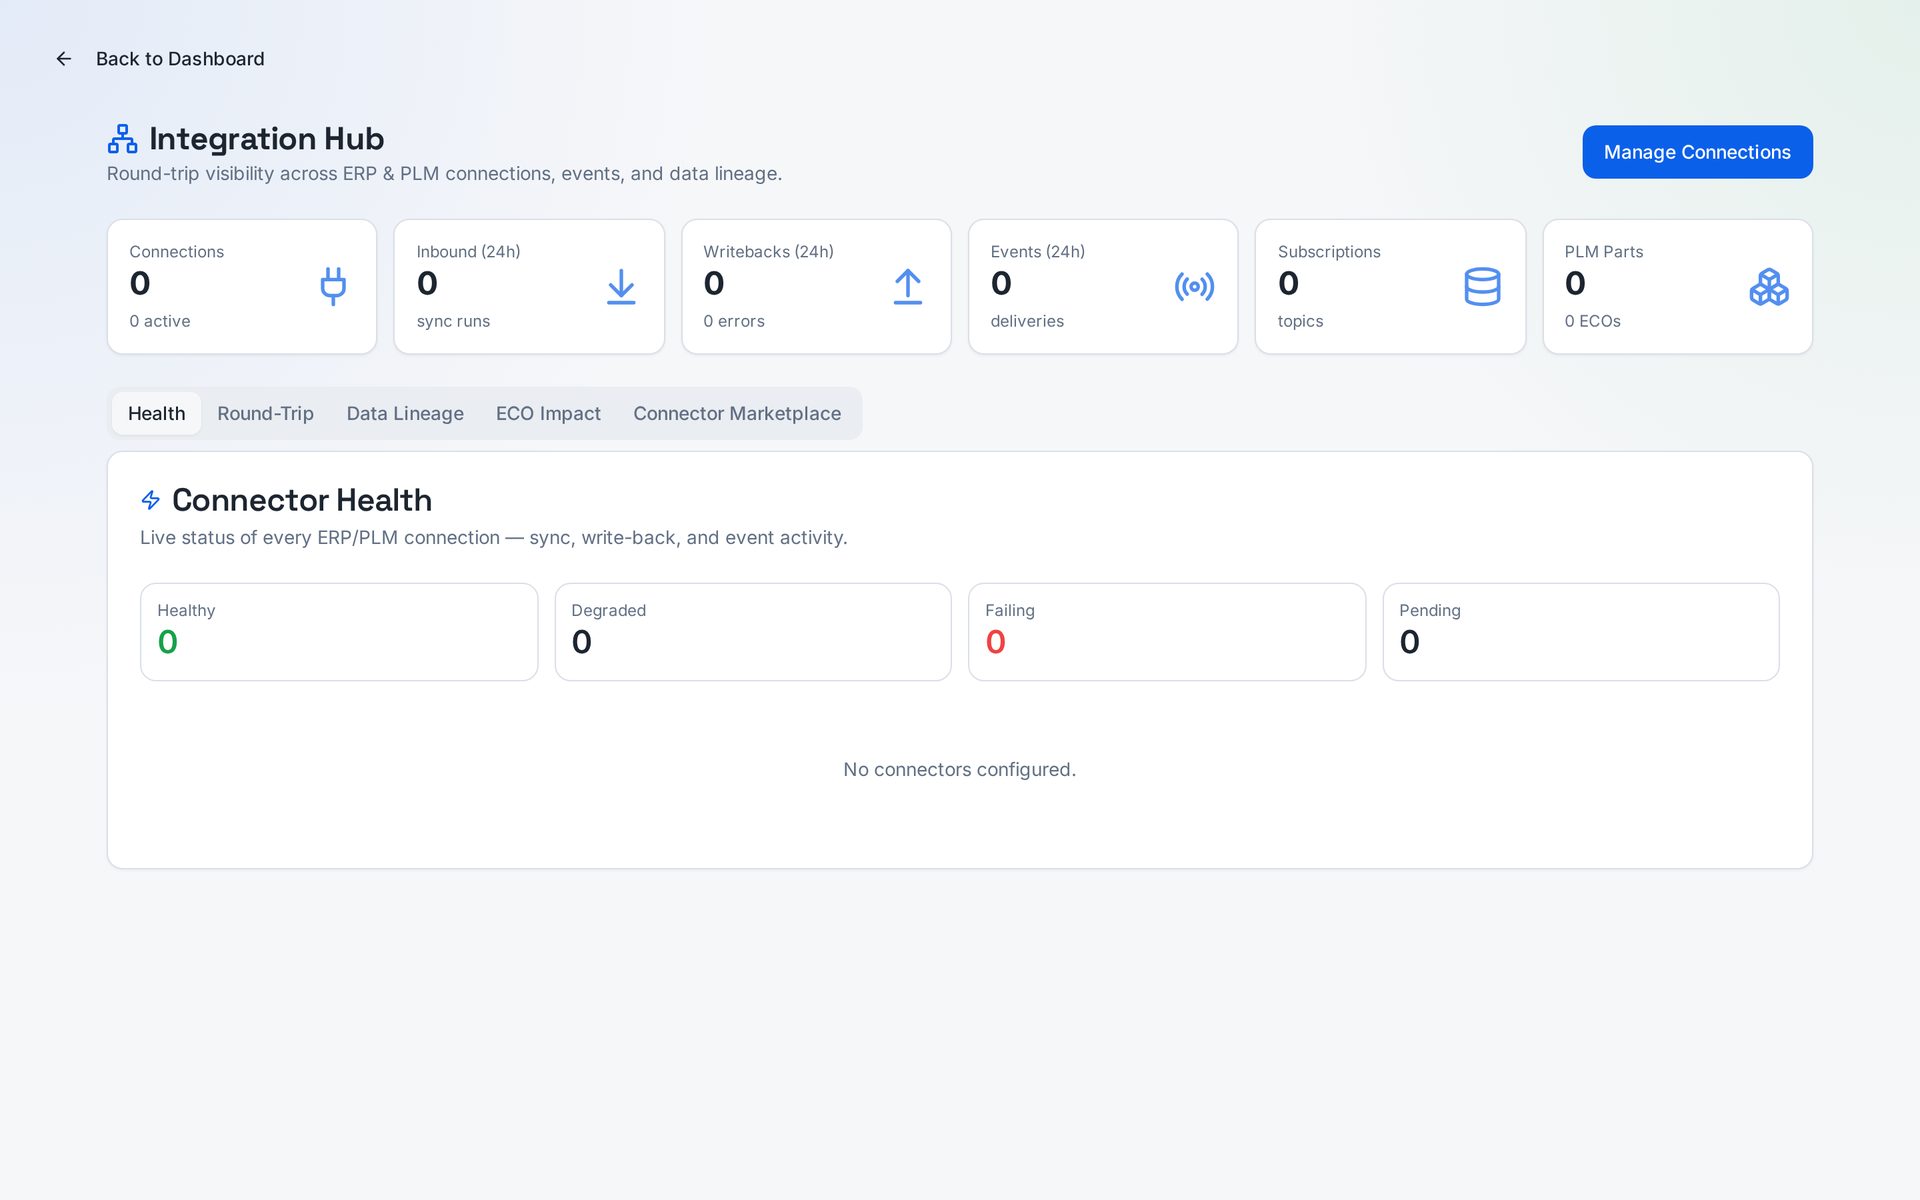
Task: Click the back arrow icon
Action: (x=64, y=59)
